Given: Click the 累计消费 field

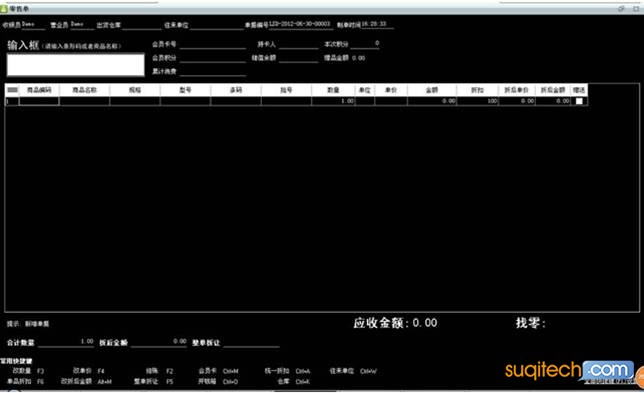Looking at the screenshot, I should (x=213, y=71).
